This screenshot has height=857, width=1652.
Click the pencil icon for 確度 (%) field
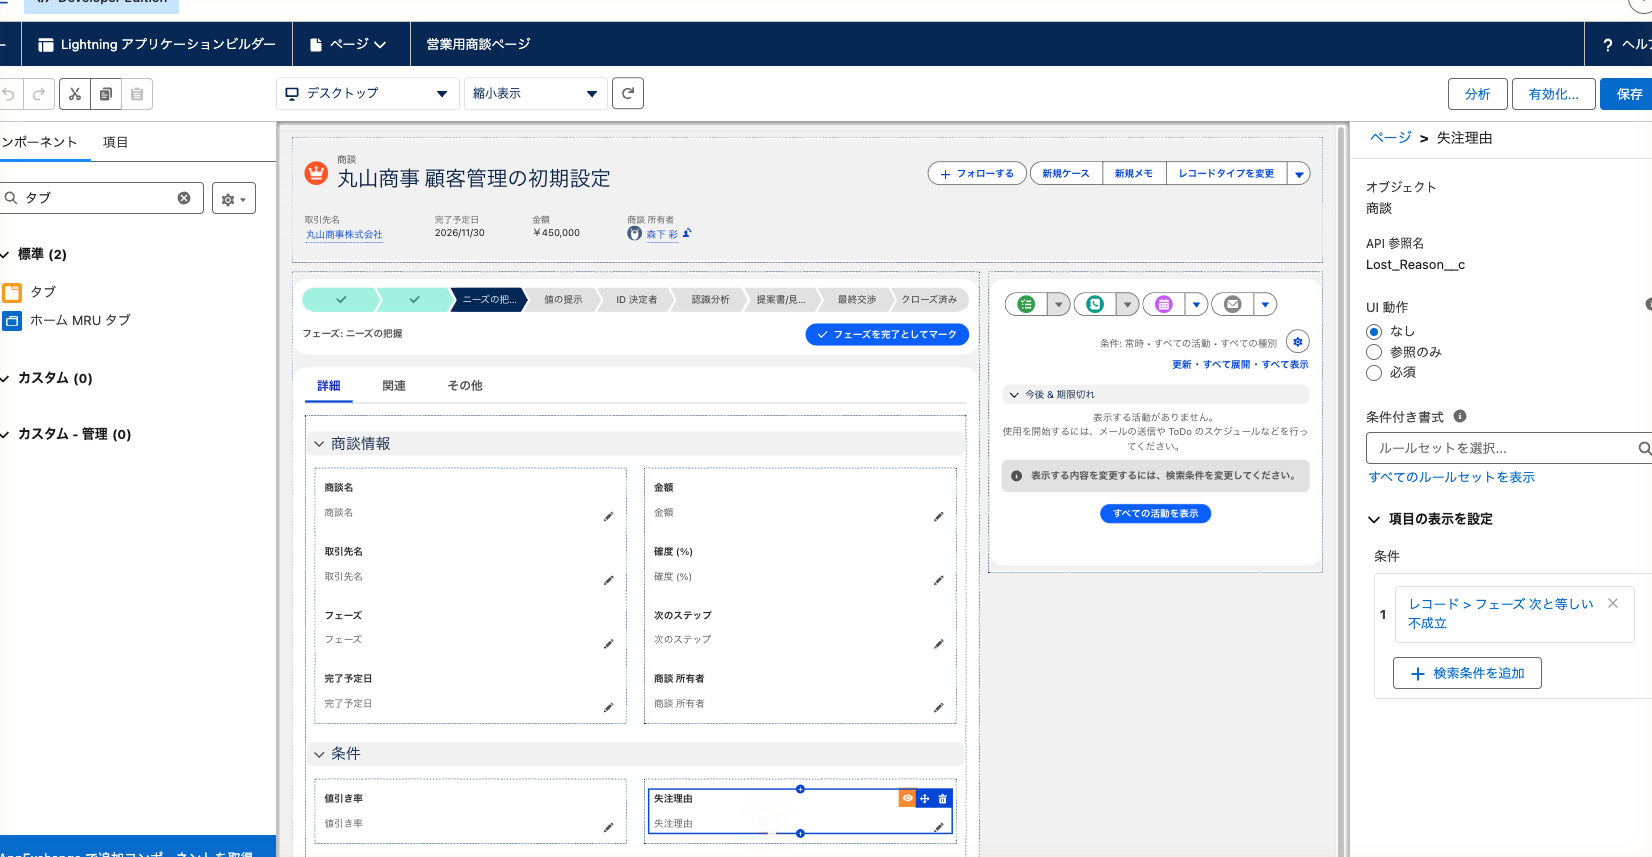pyautogui.click(x=938, y=581)
